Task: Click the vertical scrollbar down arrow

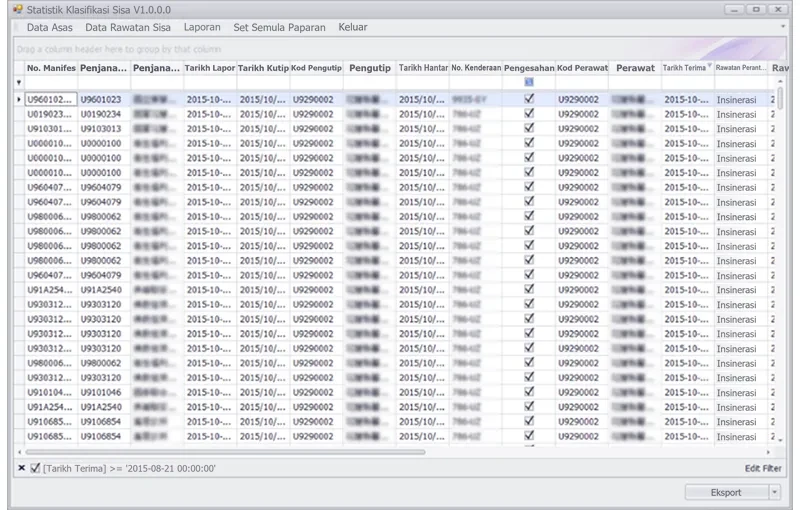Action: pos(780,440)
